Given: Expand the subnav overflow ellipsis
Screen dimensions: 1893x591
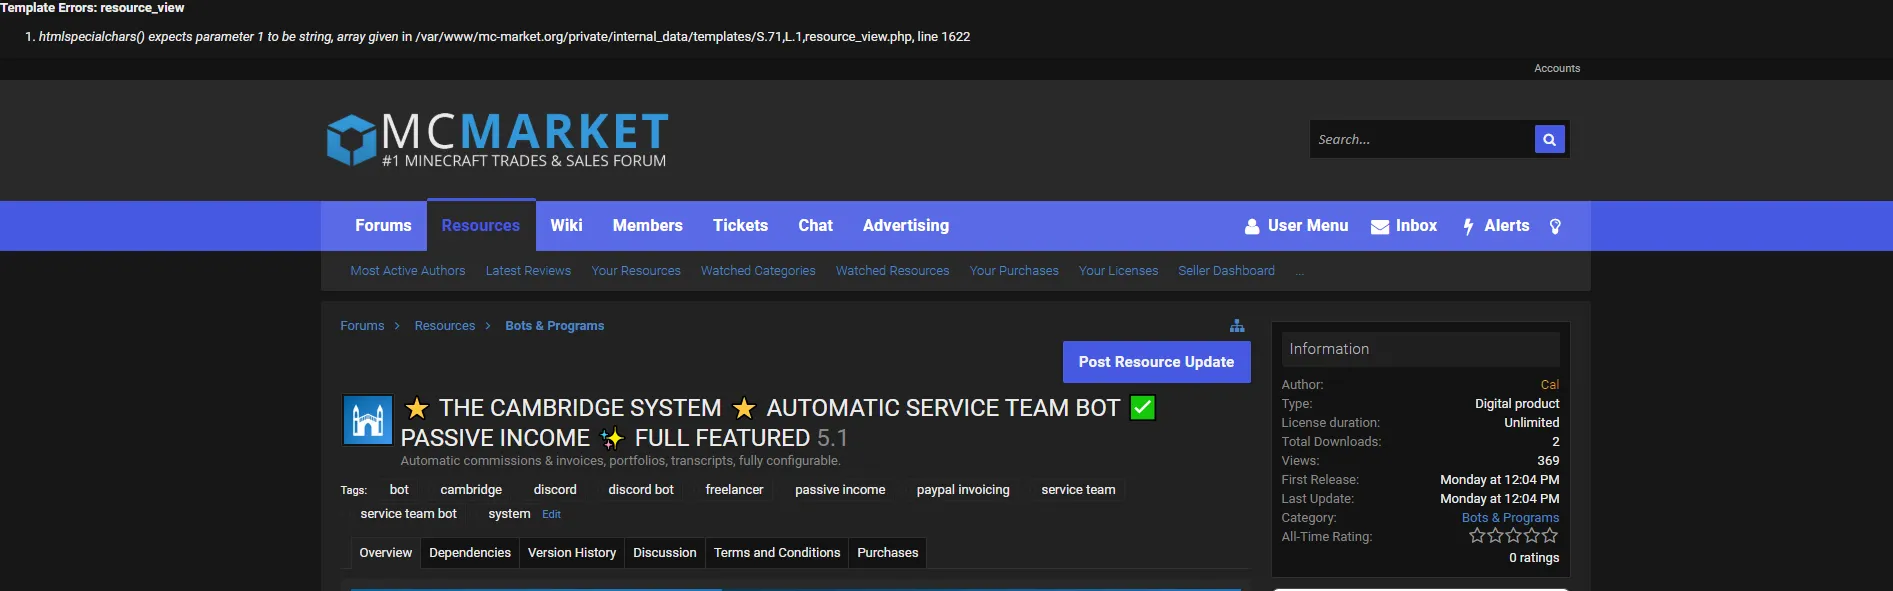Looking at the screenshot, I should 1300,272.
